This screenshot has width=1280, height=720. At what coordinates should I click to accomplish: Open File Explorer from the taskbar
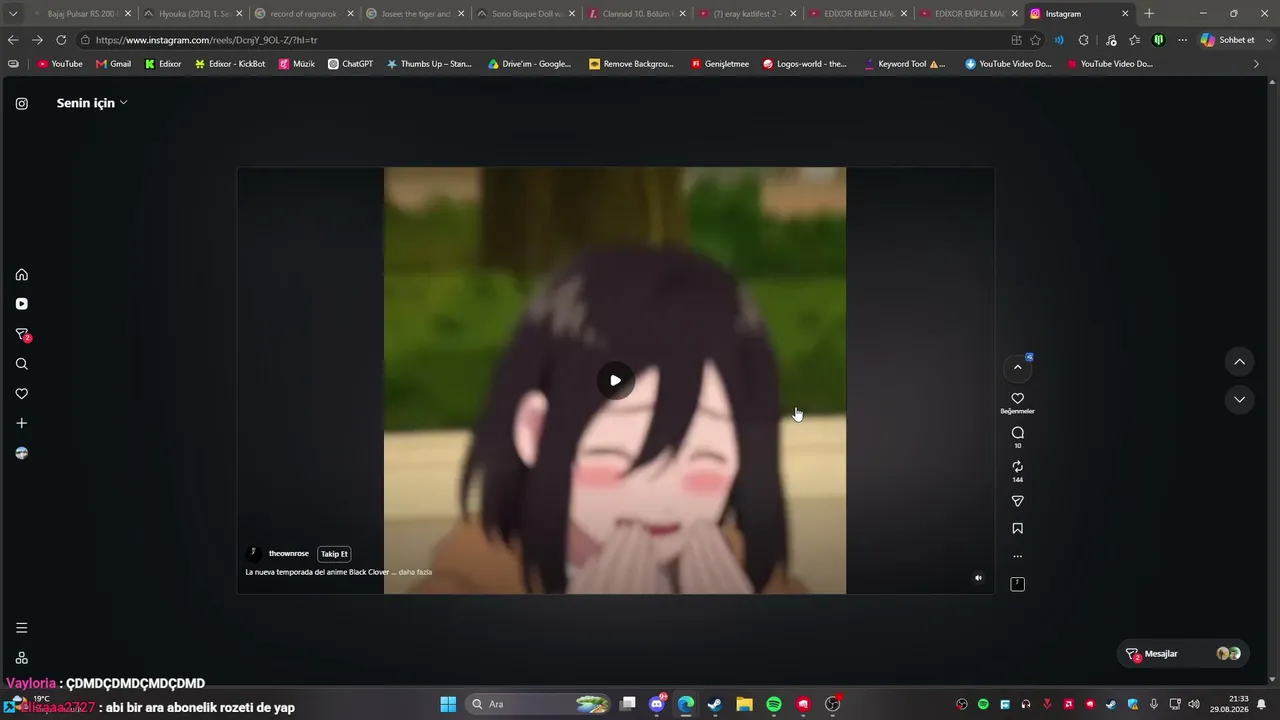(x=744, y=704)
